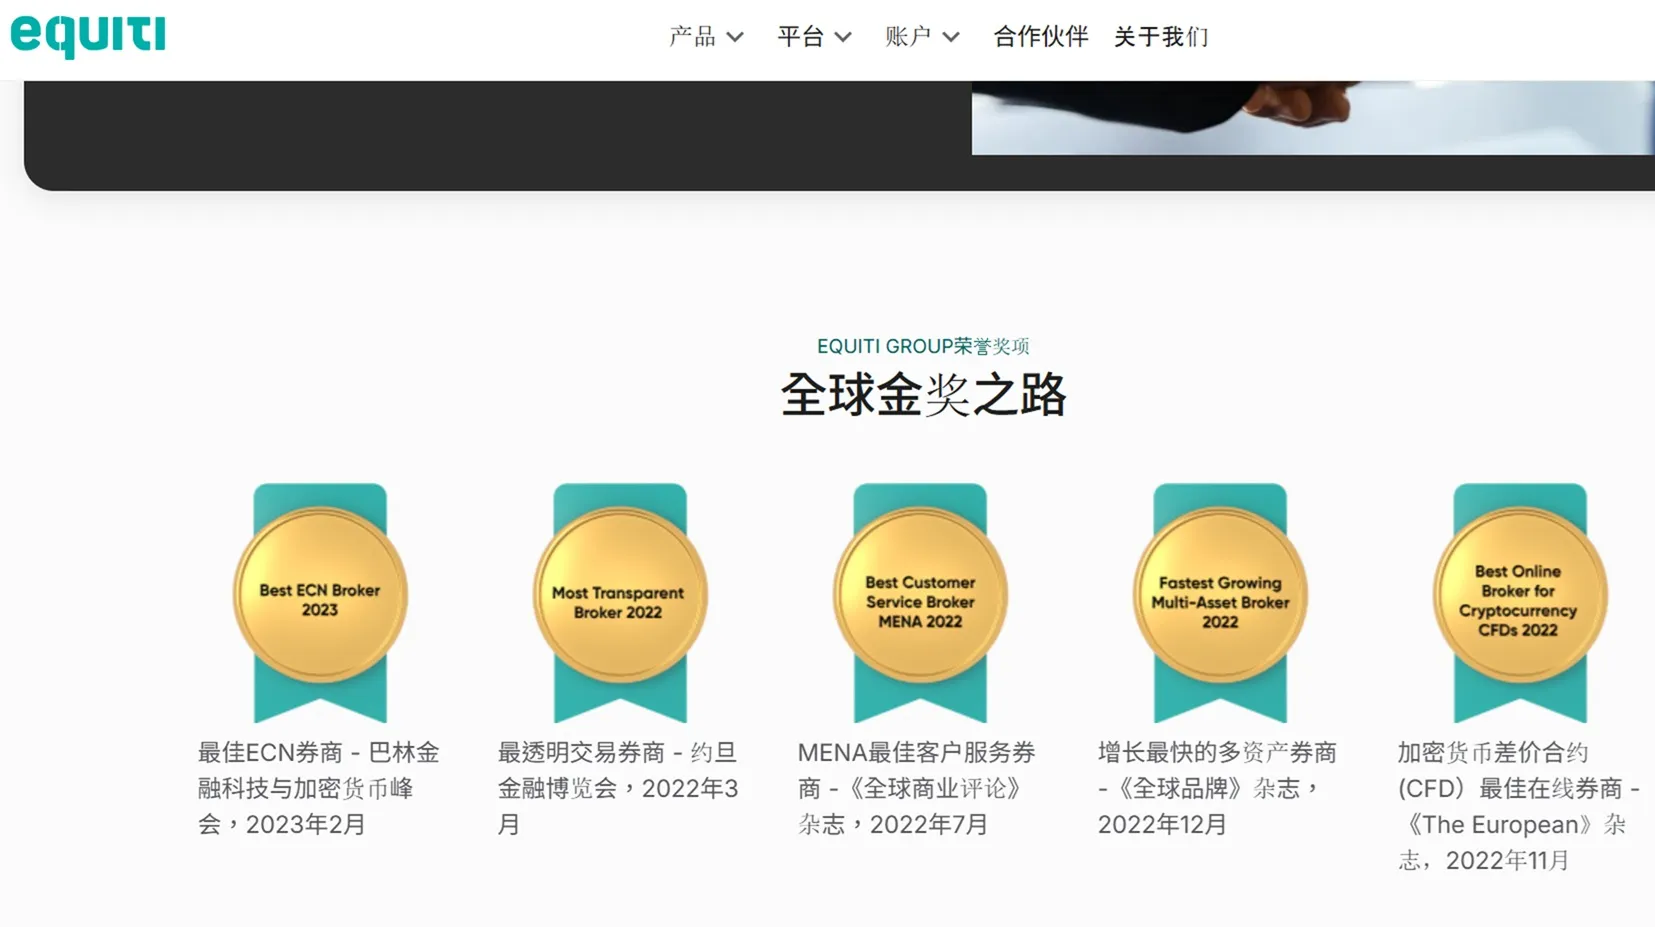1655x927 pixels.
Task: Click the handshake banner image
Action: (x=1313, y=118)
